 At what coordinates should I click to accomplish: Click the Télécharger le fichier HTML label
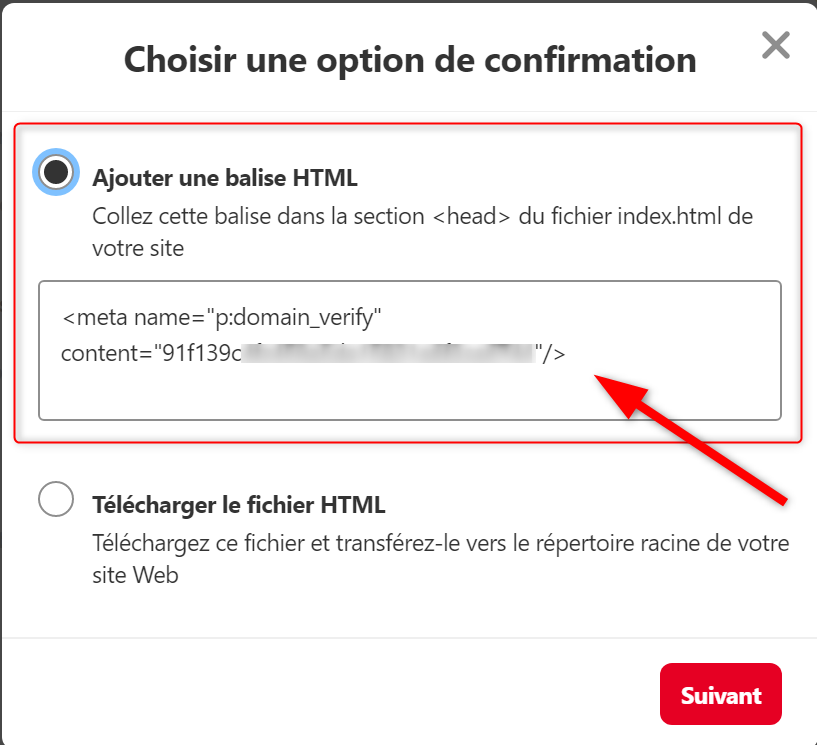coord(239,505)
